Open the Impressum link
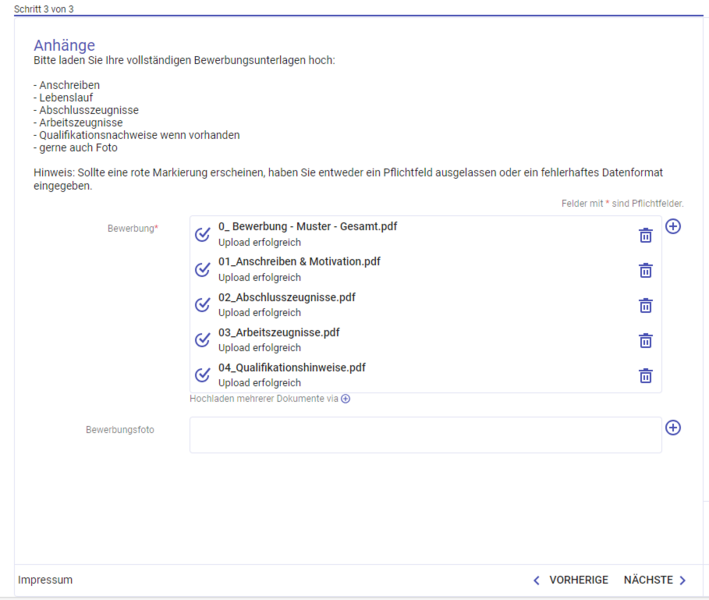The height and width of the screenshot is (600, 709). tap(45, 580)
